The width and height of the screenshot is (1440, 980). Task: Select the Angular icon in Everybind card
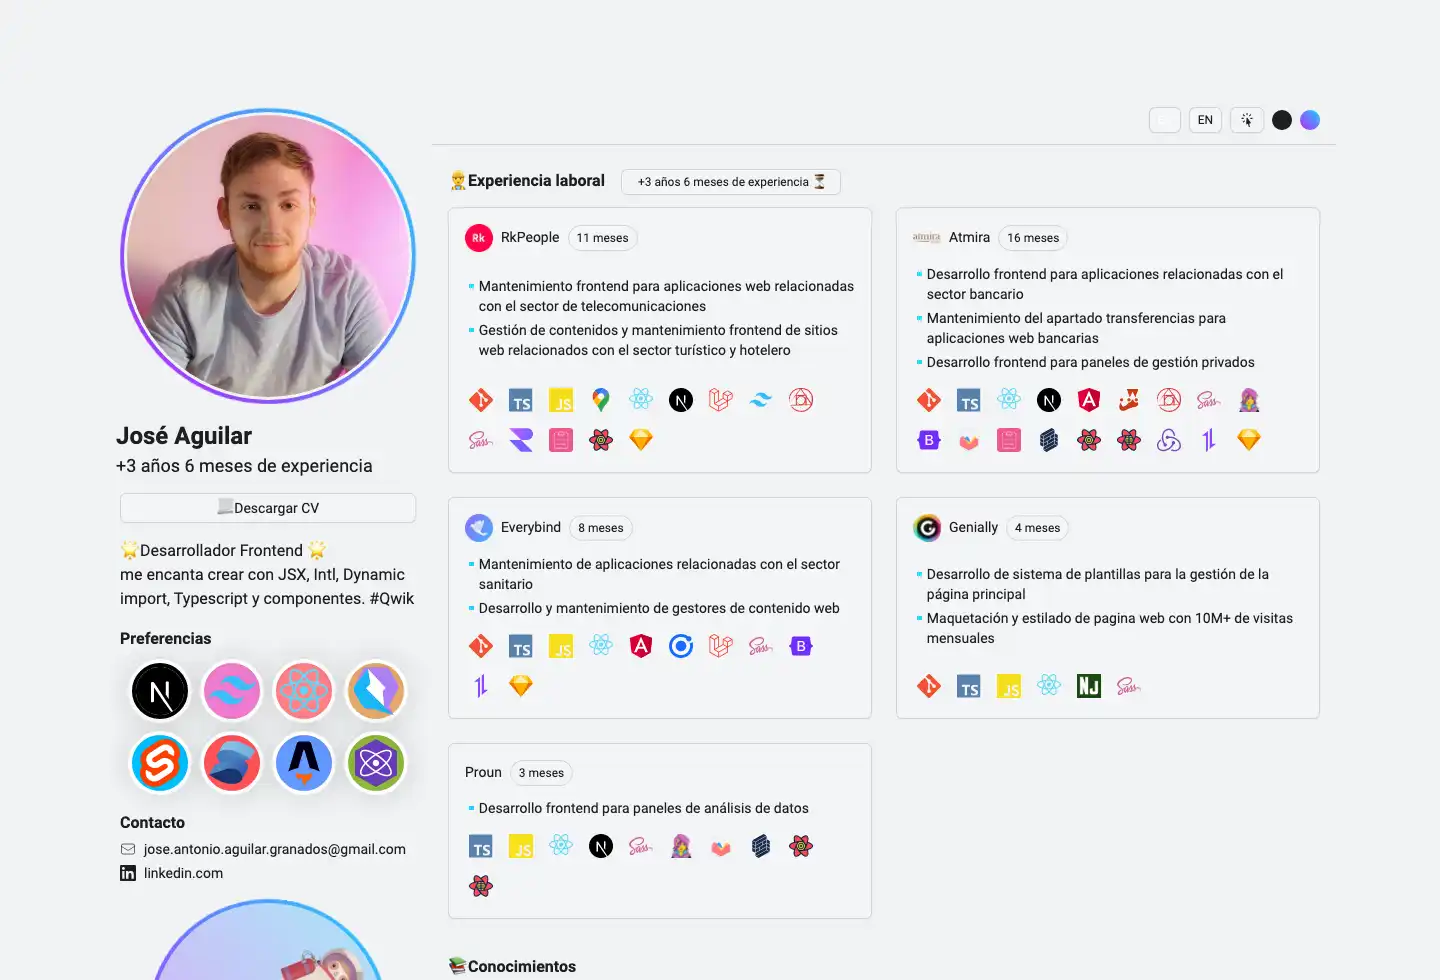[641, 646]
